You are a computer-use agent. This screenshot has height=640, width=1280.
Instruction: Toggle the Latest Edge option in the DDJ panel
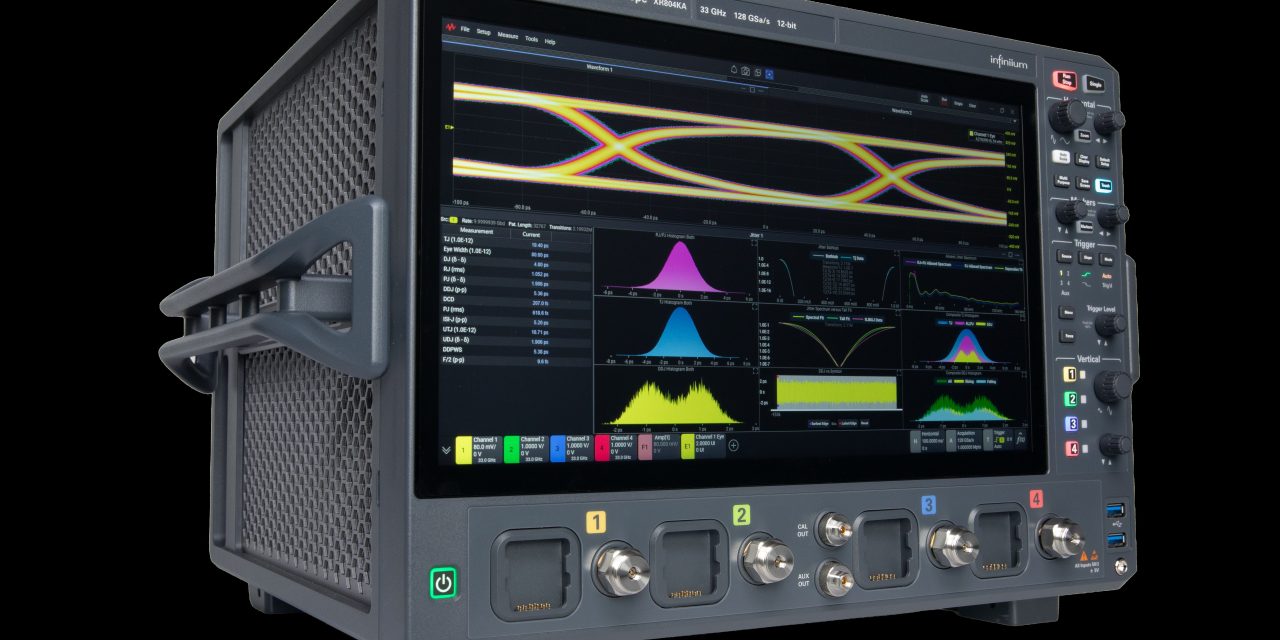pyautogui.click(x=847, y=423)
